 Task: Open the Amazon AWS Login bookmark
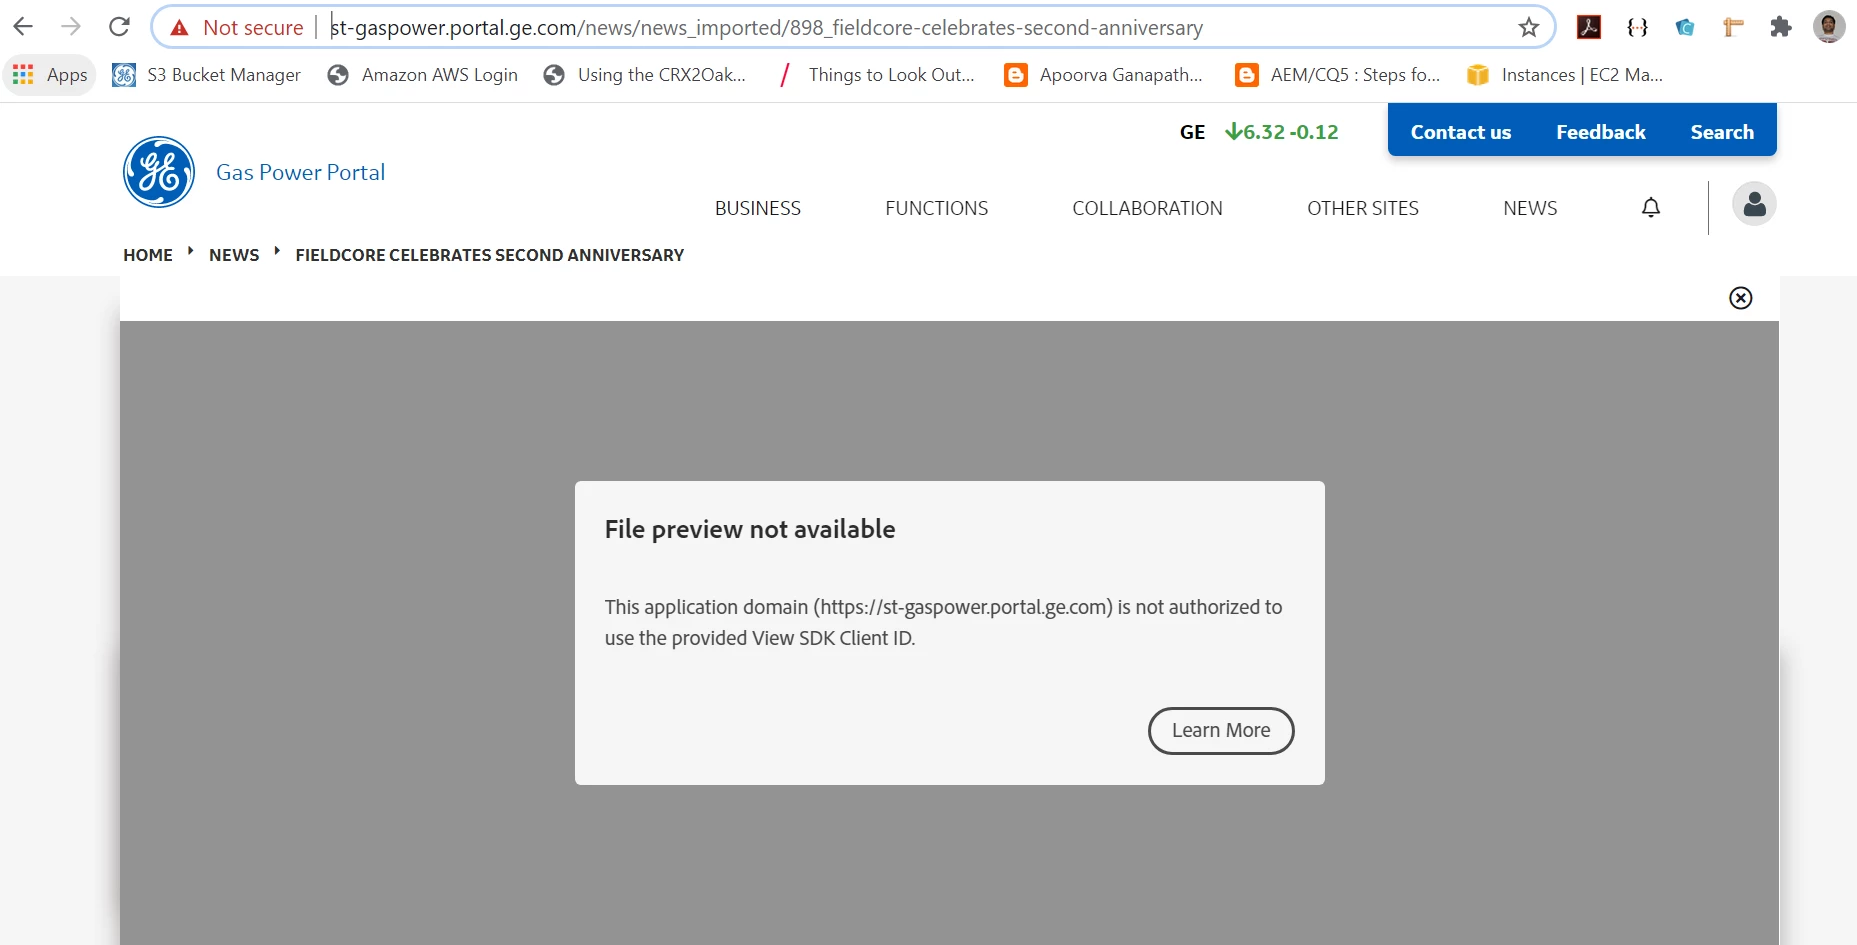tap(423, 75)
